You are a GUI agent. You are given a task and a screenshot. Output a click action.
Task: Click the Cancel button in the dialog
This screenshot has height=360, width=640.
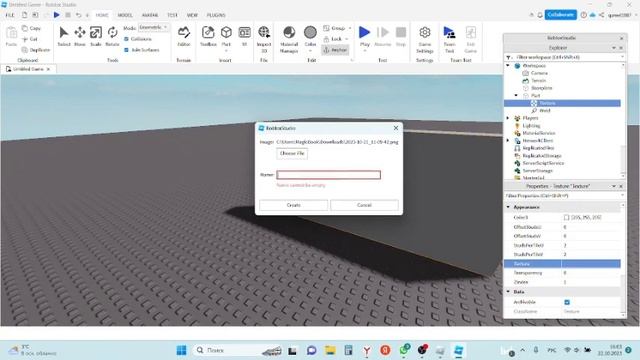click(364, 205)
